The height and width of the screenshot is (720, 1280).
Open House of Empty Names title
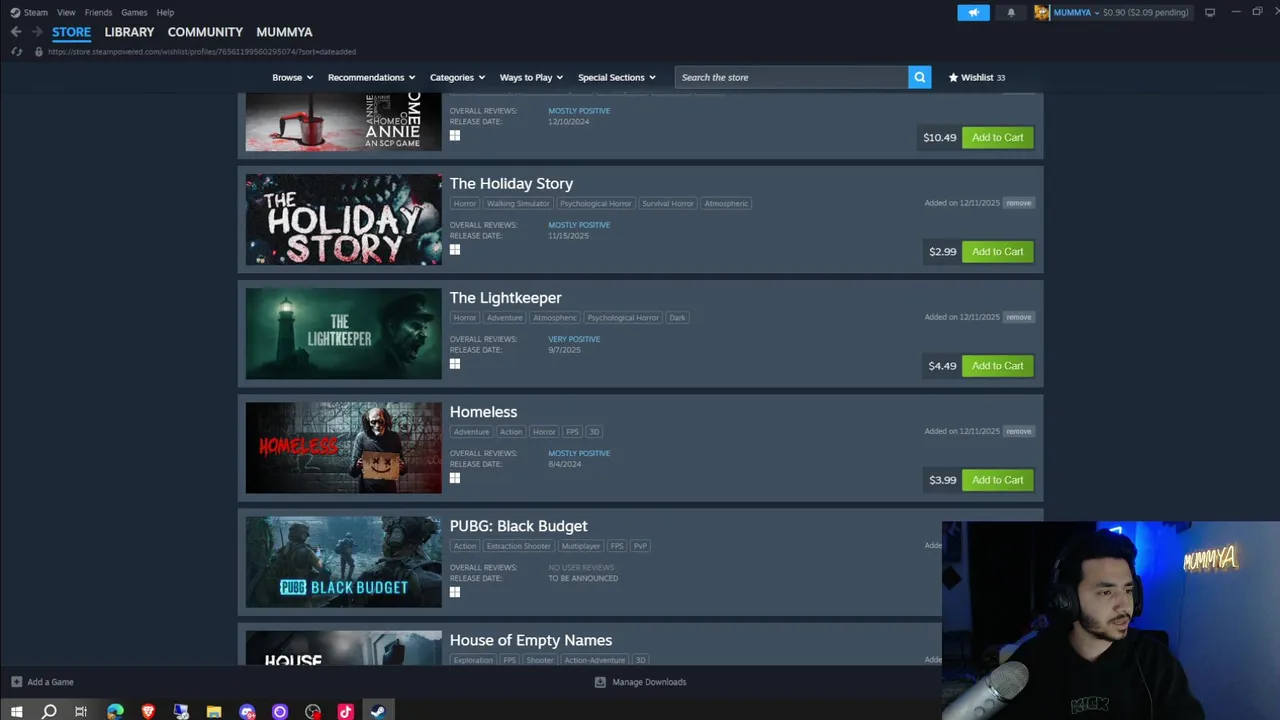[x=530, y=639]
